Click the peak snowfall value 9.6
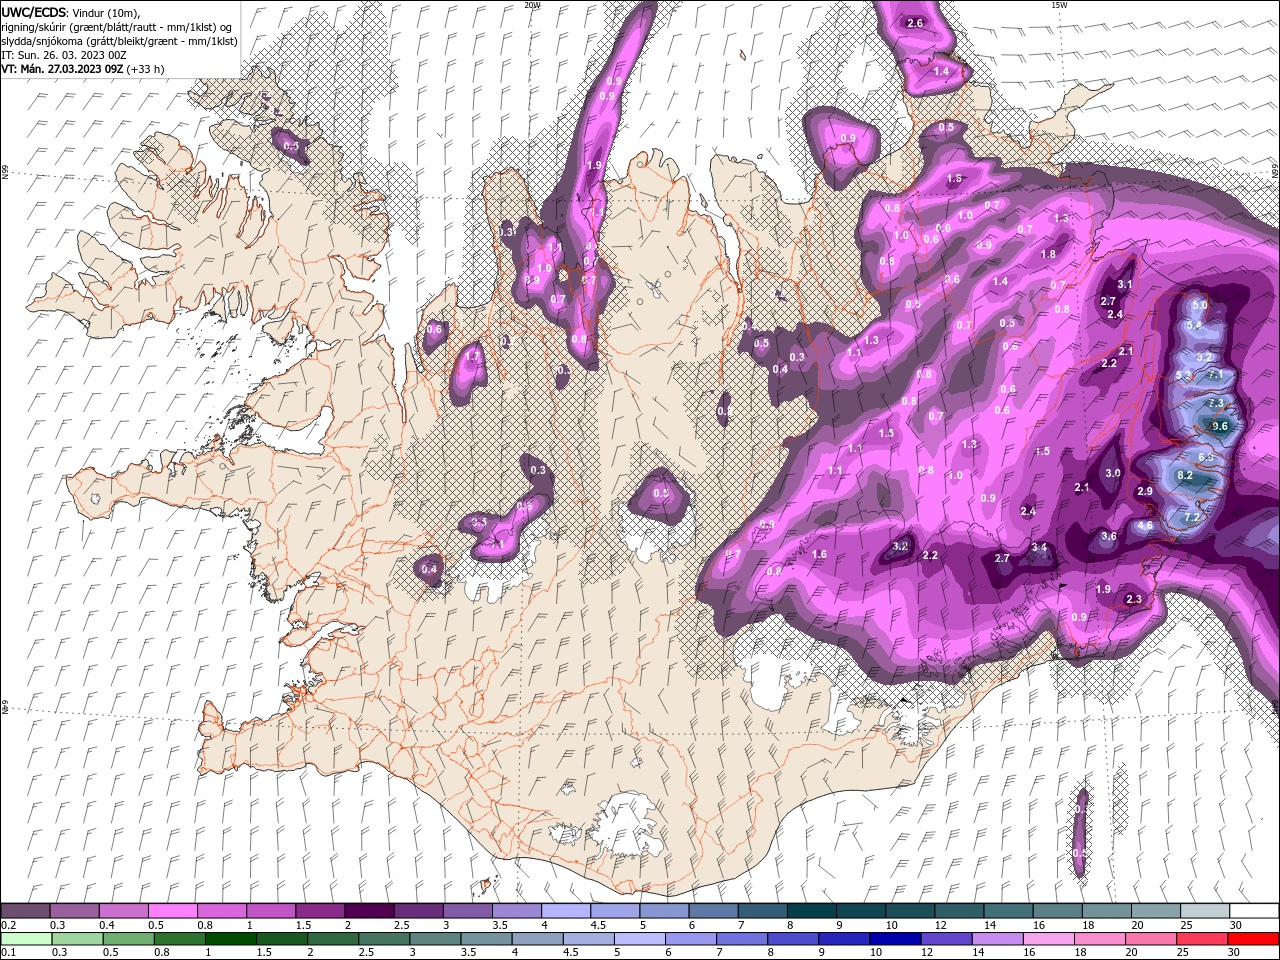Screen dimensions: 1280x960 tap(1220, 426)
